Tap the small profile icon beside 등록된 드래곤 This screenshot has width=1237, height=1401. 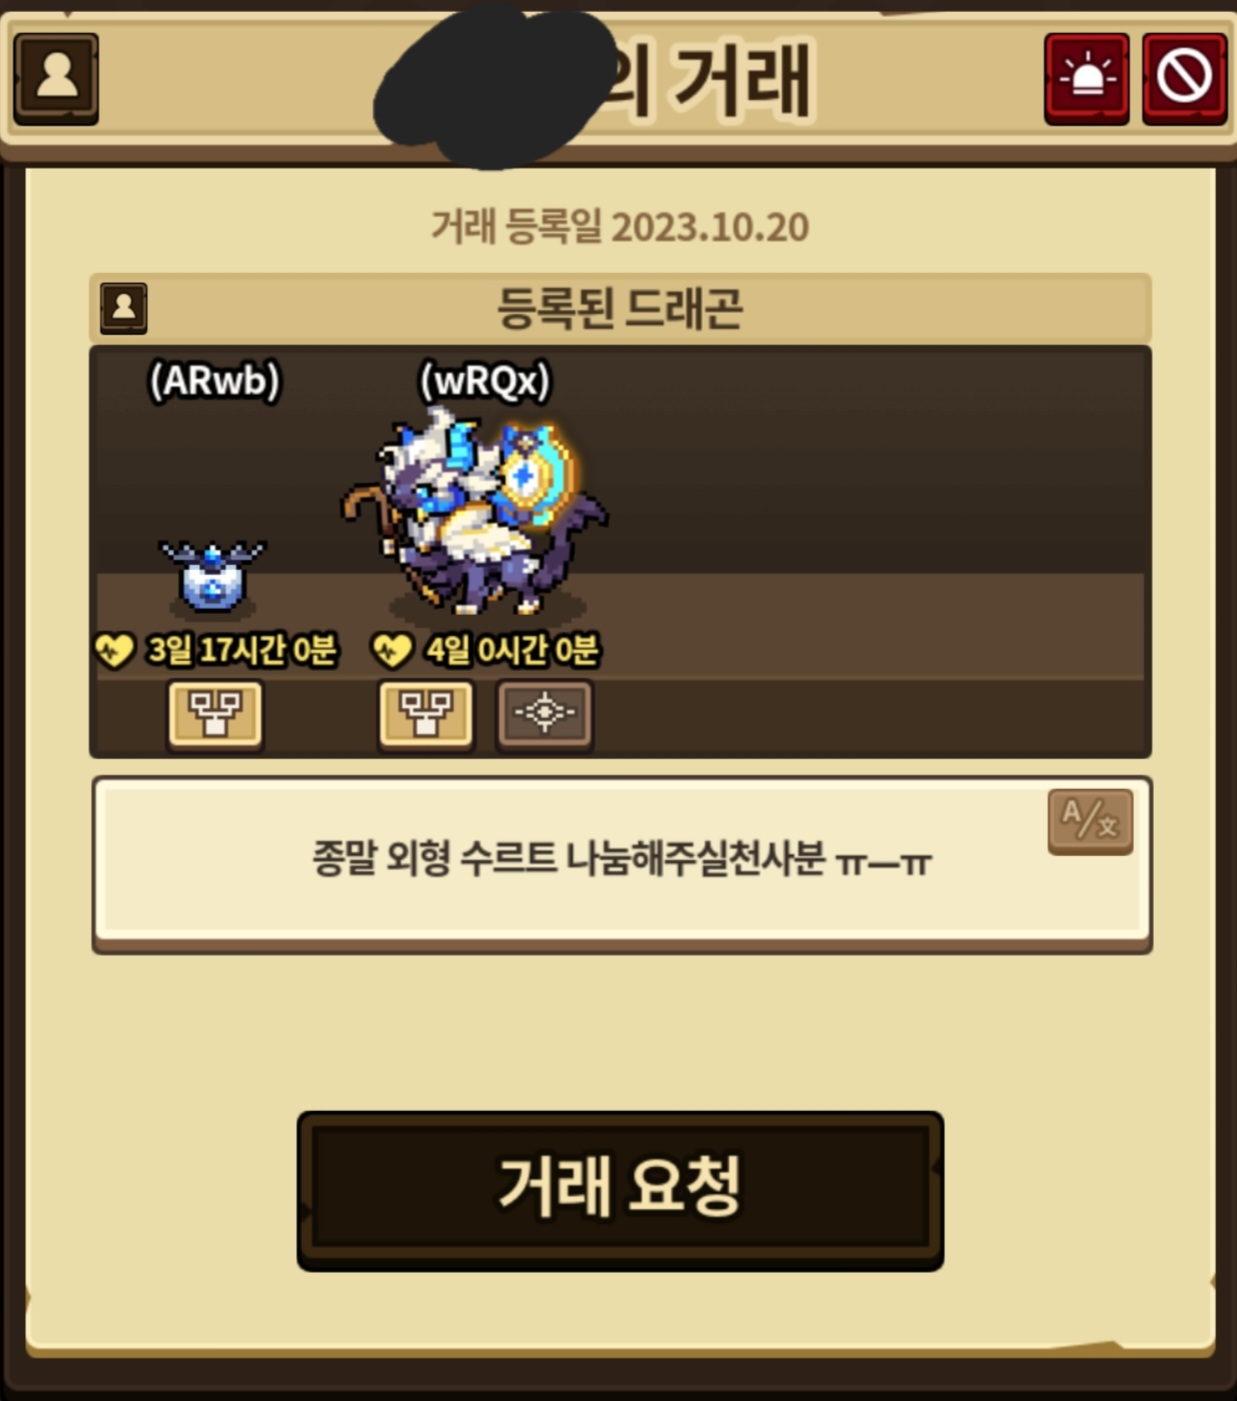pos(124,307)
